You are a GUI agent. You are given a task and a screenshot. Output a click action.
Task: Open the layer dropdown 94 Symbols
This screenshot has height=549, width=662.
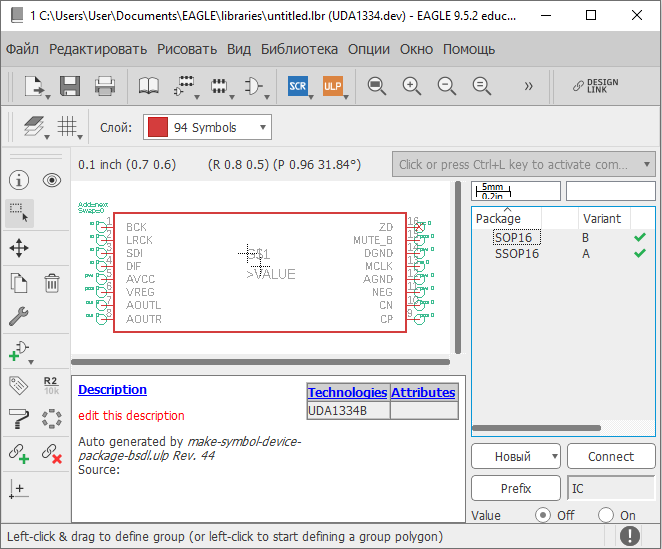[207, 127]
